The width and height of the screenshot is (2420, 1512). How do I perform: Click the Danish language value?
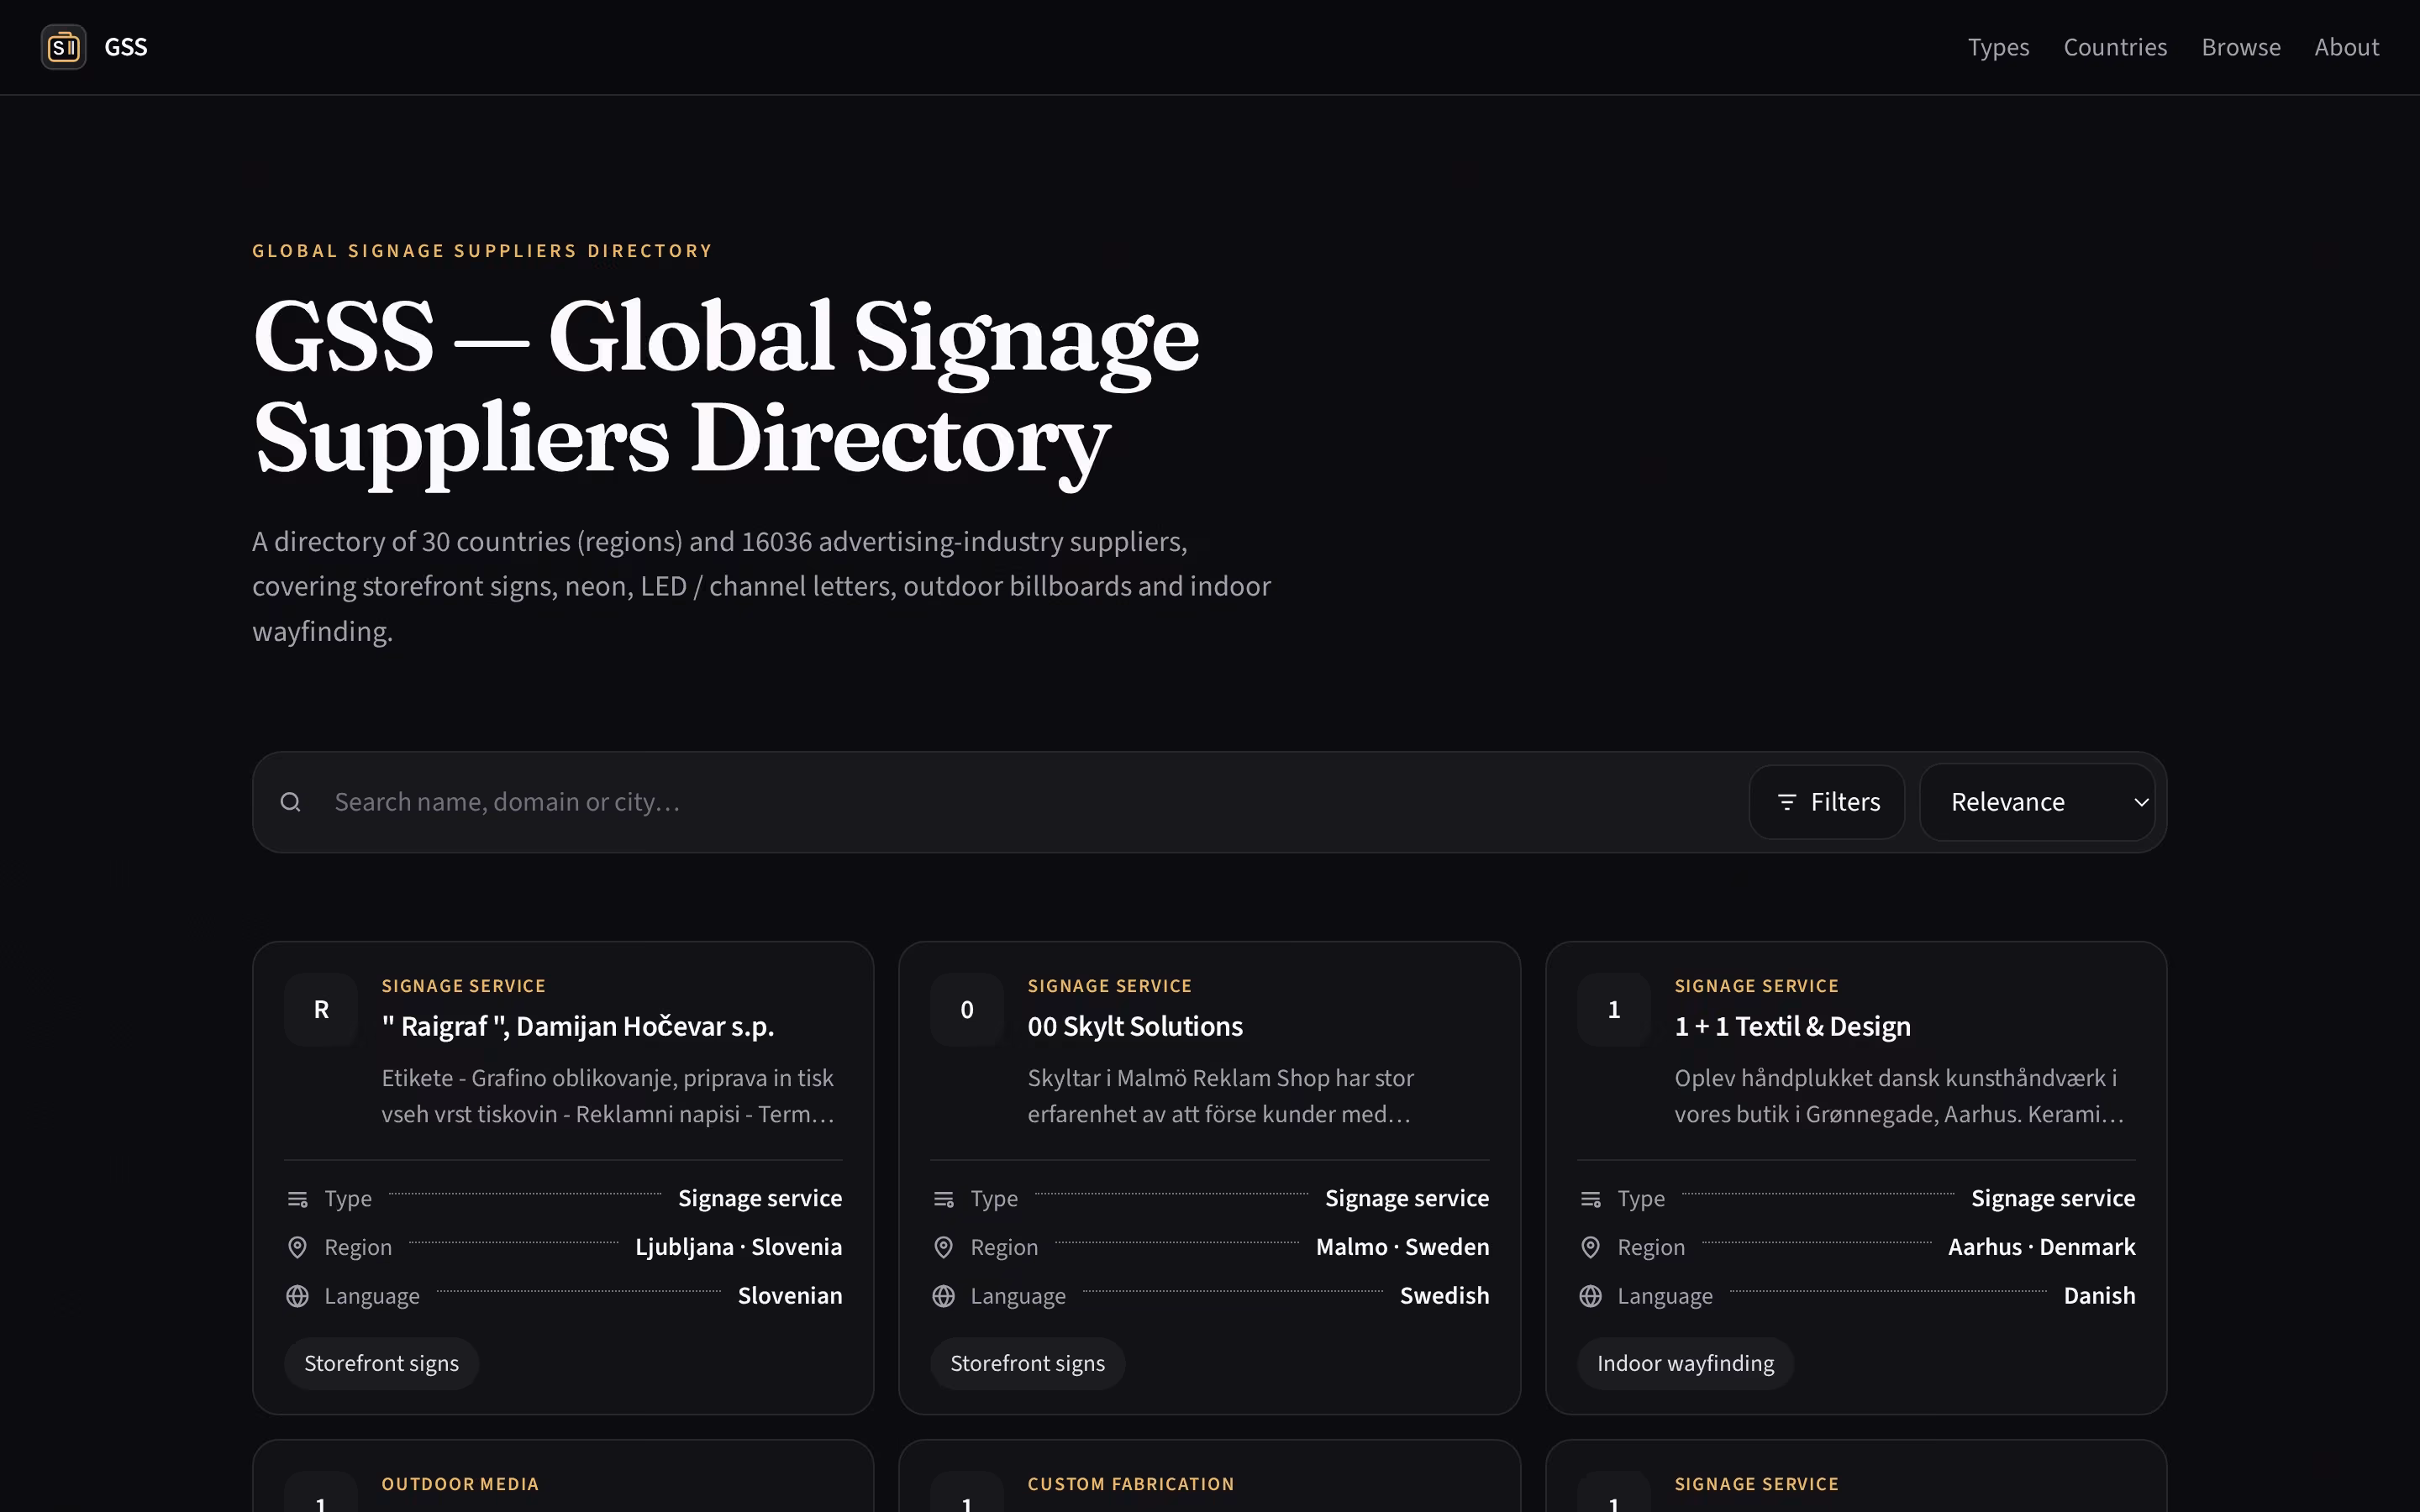tap(2099, 1296)
